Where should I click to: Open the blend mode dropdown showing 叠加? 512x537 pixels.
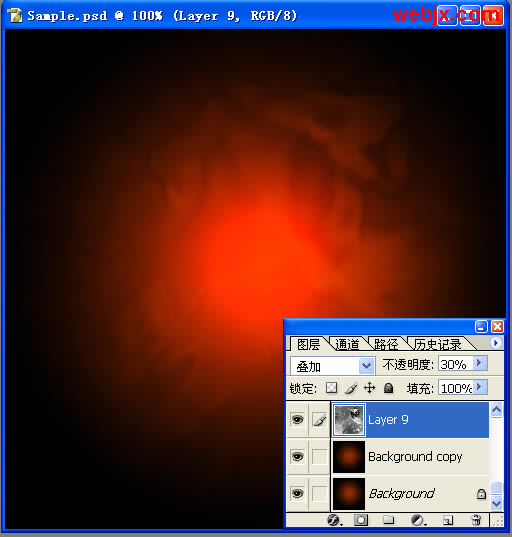point(333,366)
